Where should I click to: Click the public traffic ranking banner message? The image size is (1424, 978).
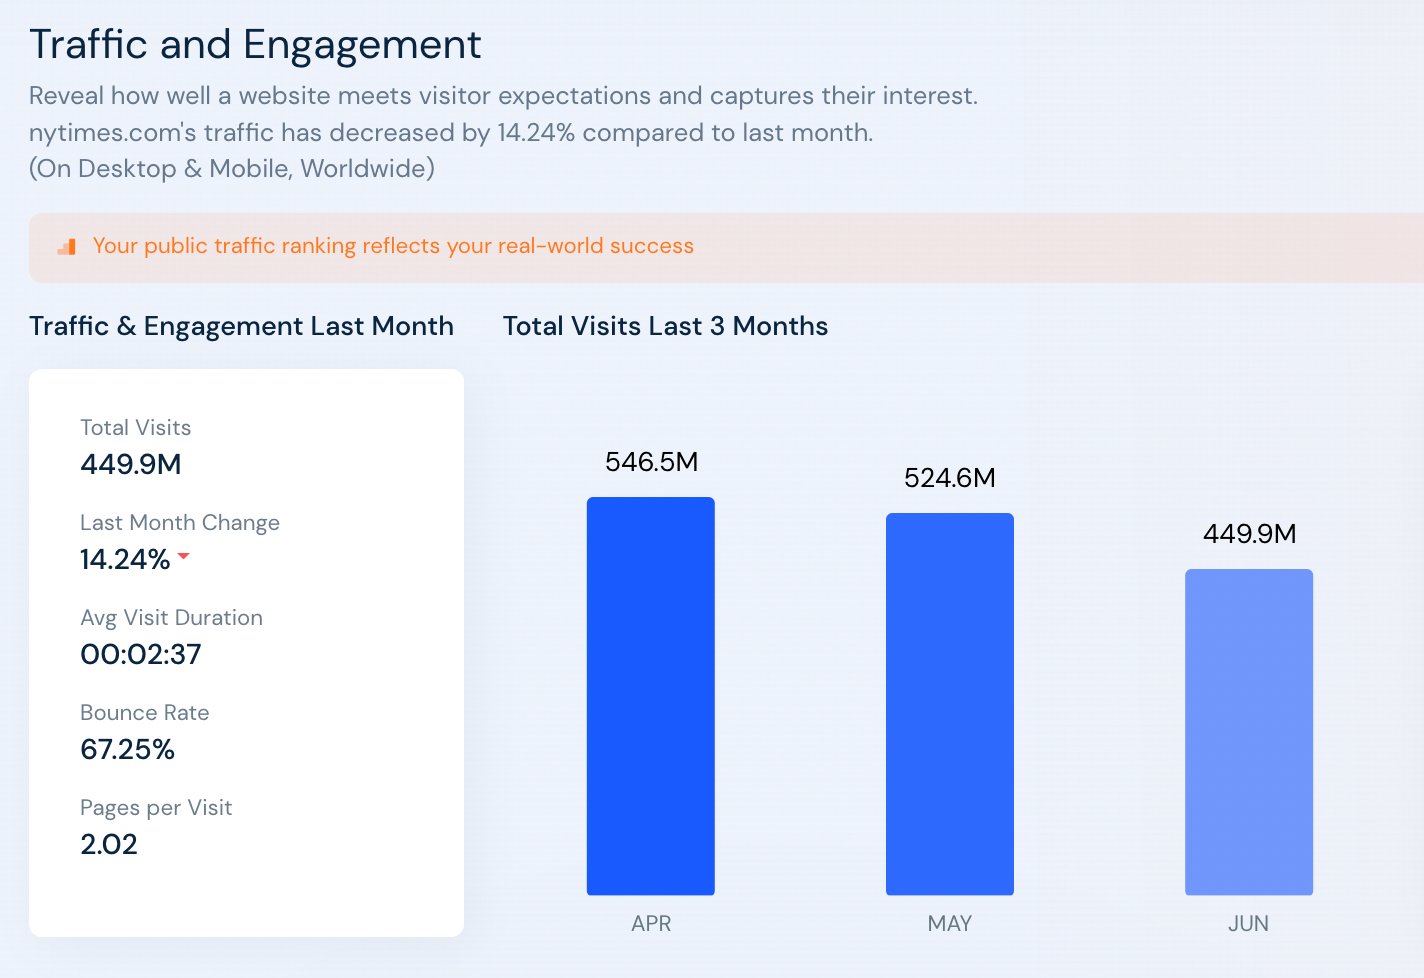pyautogui.click(x=393, y=245)
